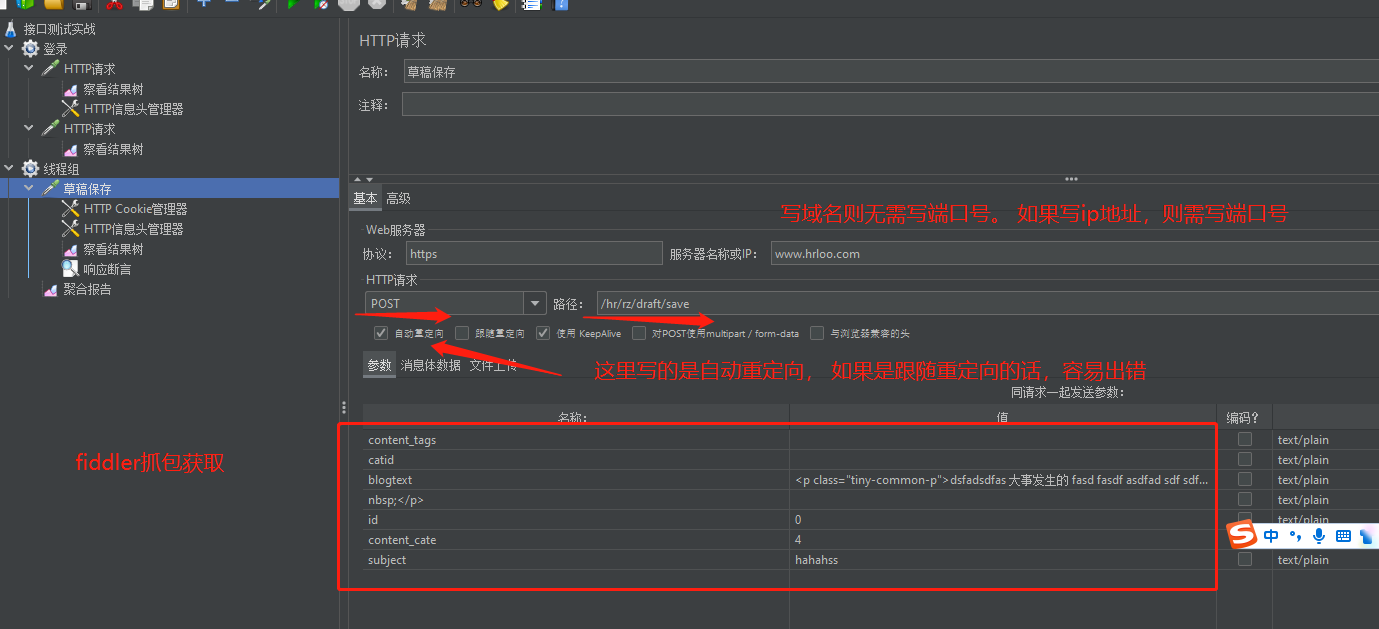Click the catid name cell
The width and height of the screenshot is (1379, 629).
tap(576, 459)
